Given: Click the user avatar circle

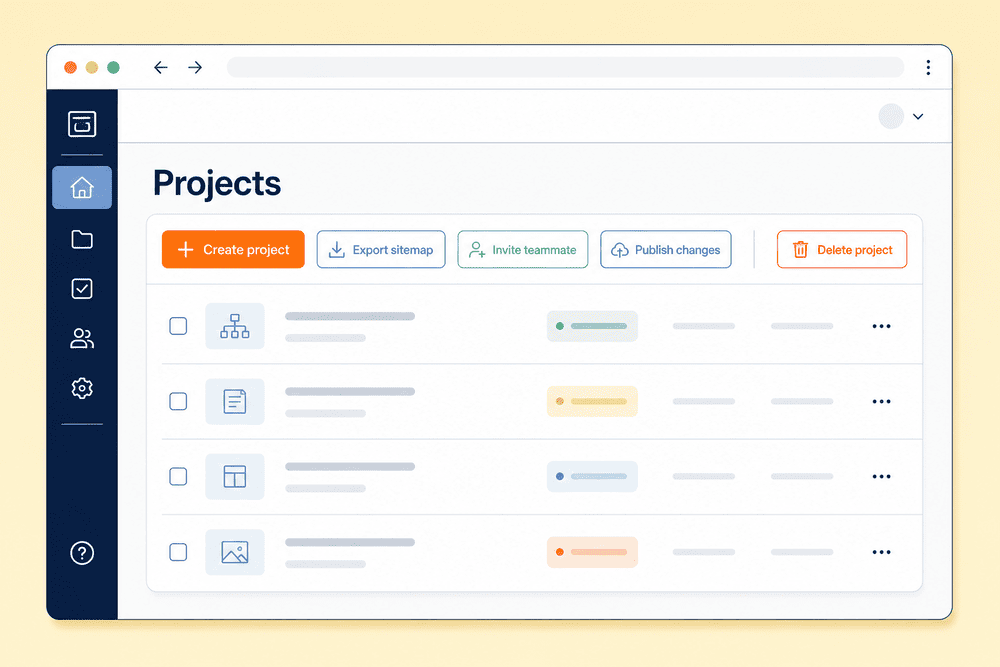Looking at the screenshot, I should click(891, 116).
